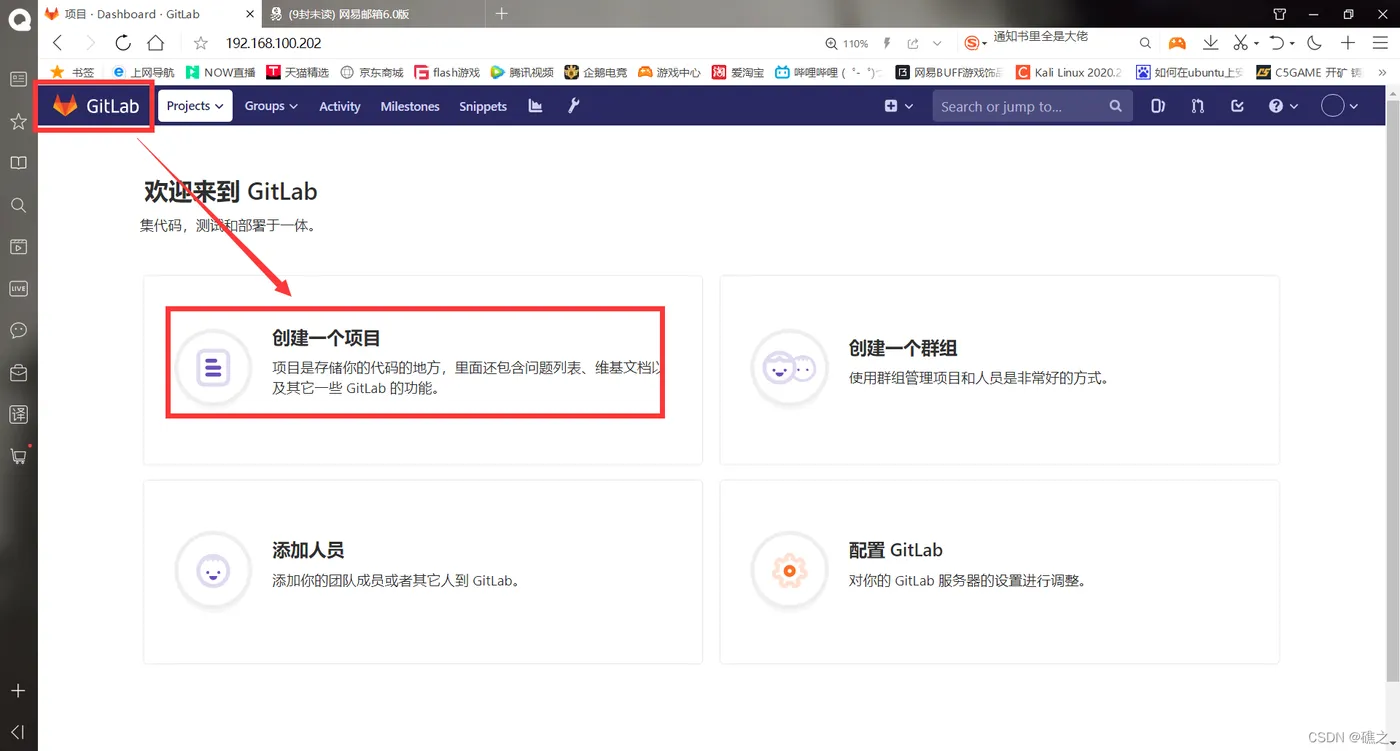This screenshot has width=1400, height=751.
Task: Click the magnifier in the GitLab search box
Action: pos(1116,106)
